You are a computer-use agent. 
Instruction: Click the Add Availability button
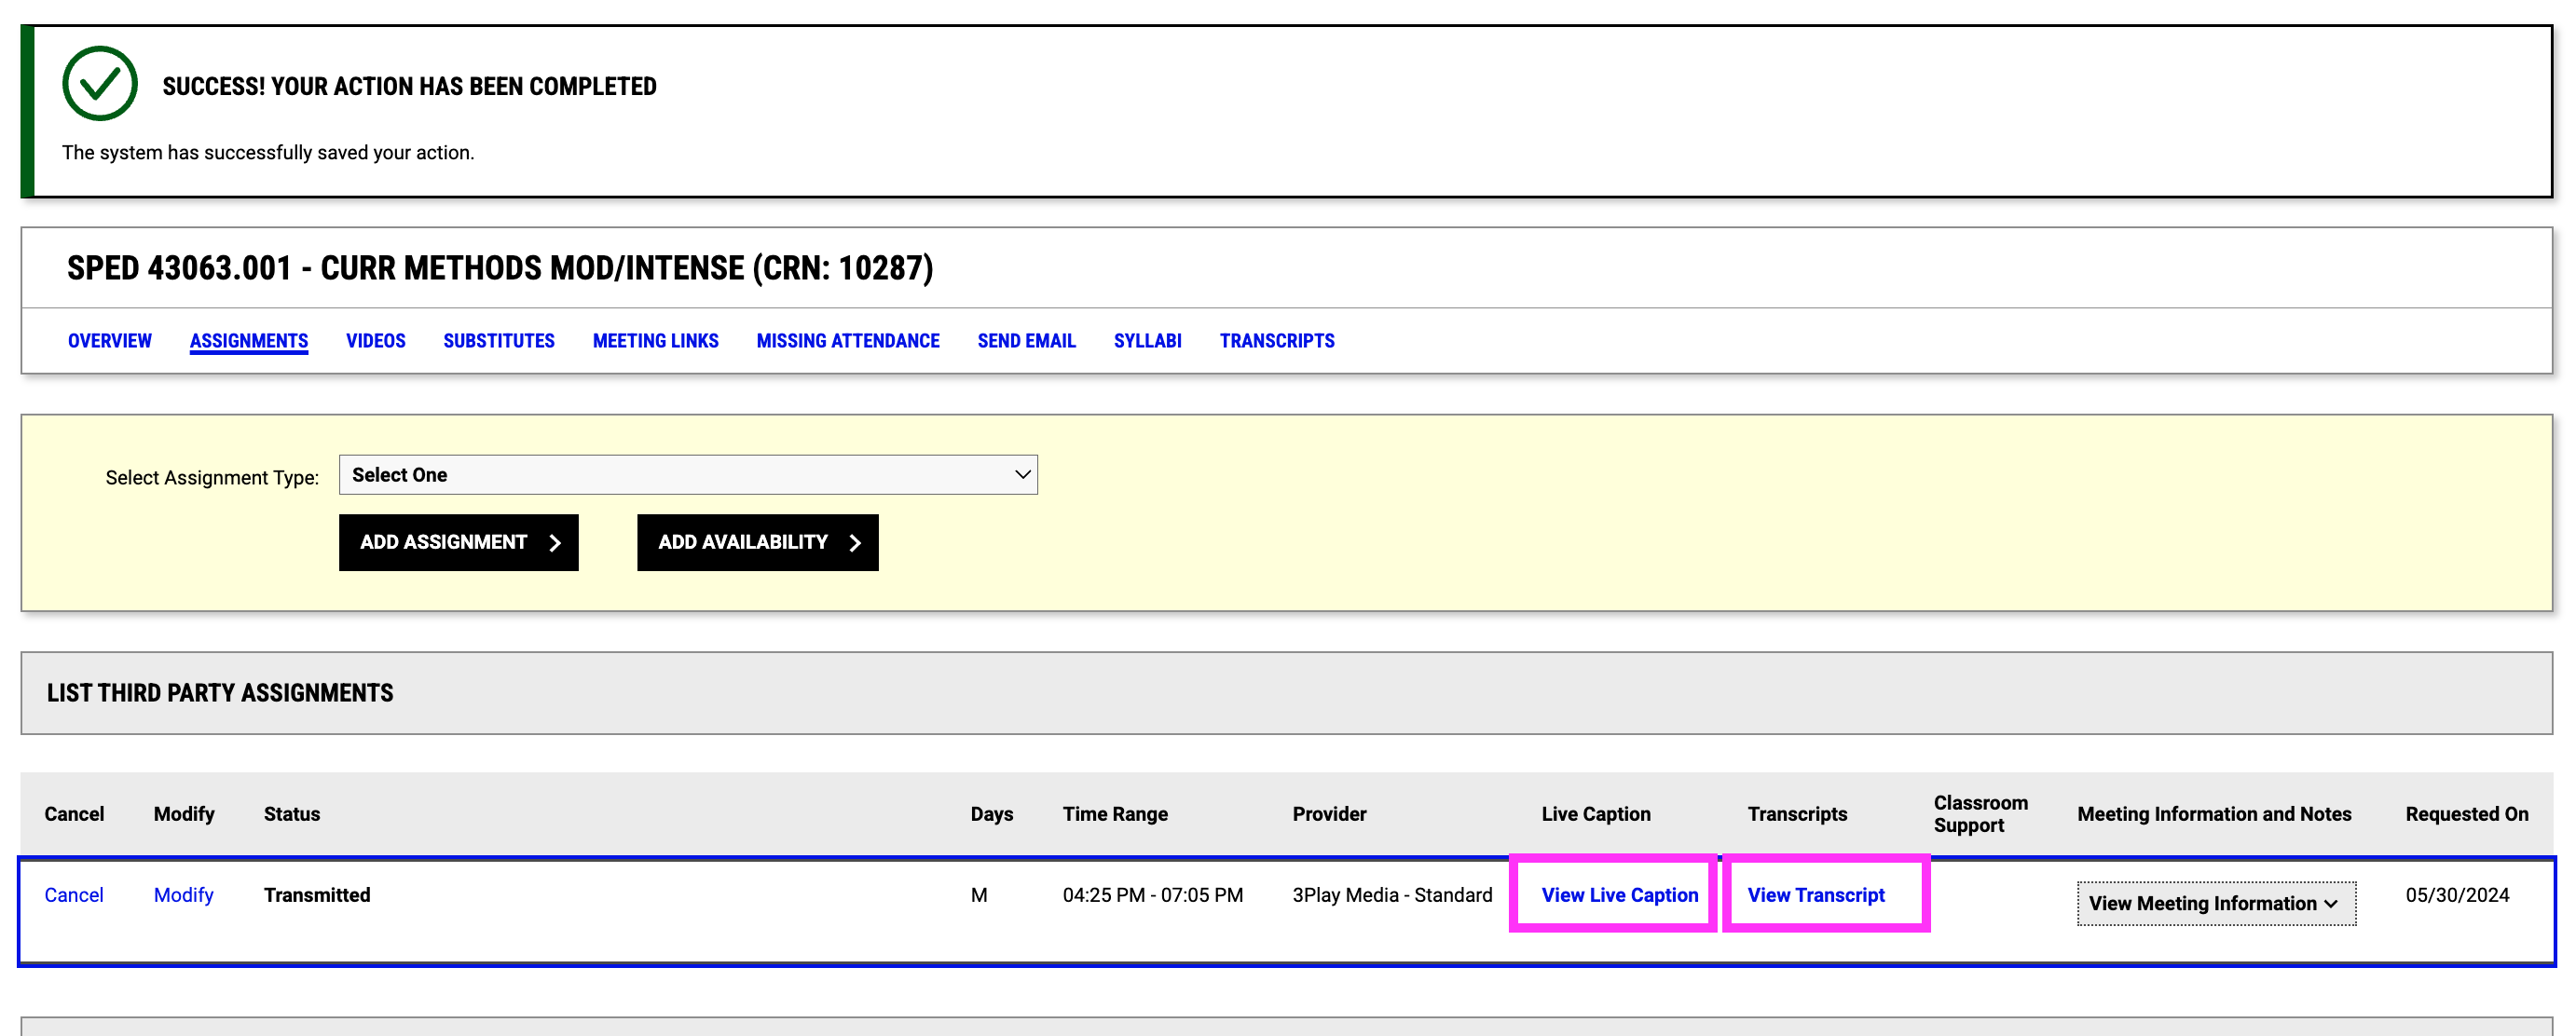[x=758, y=543]
